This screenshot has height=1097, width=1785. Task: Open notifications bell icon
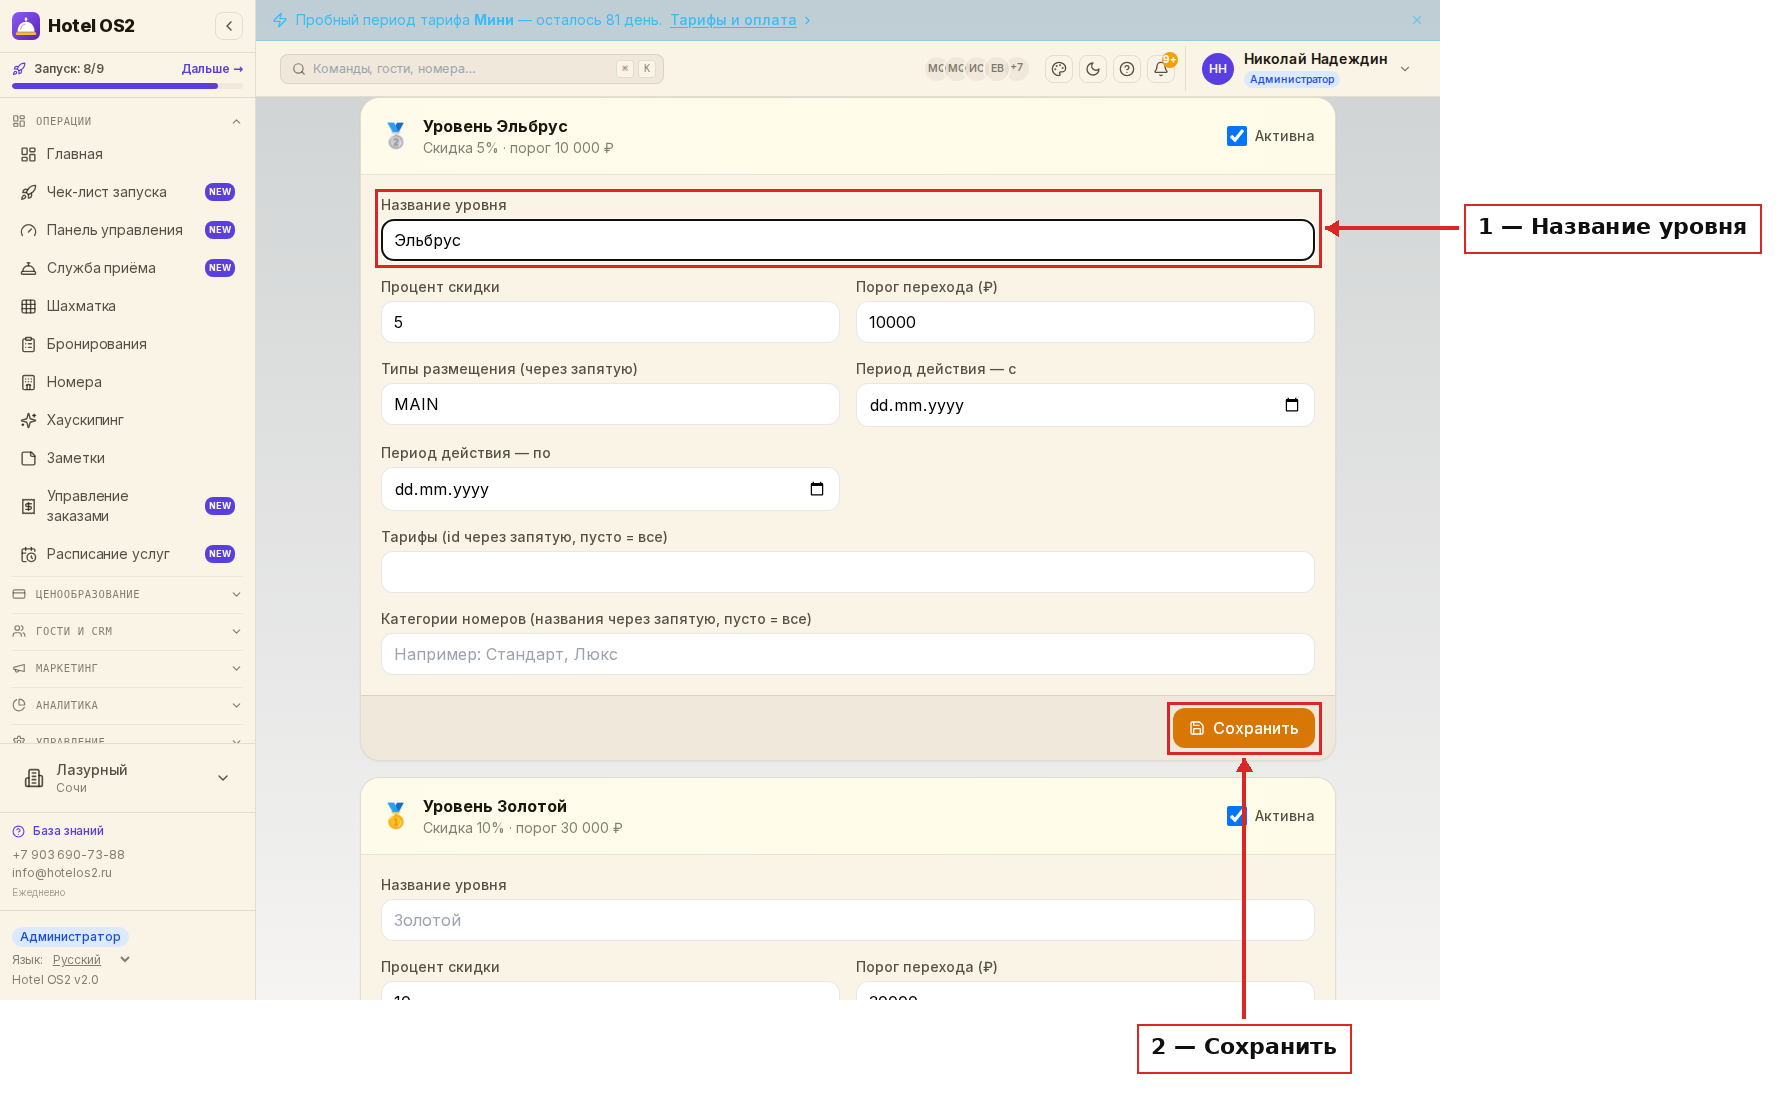coord(1161,69)
